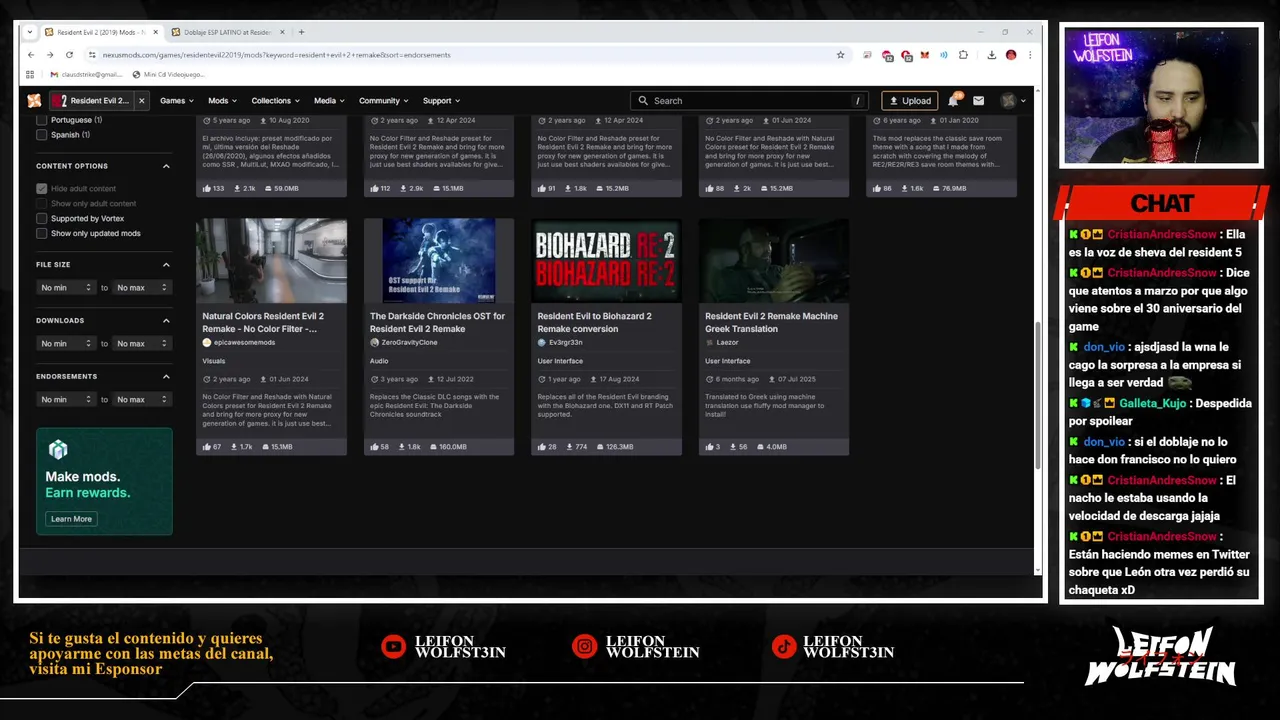Click the download count icon on Biohazard 2 card
This screenshot has width=1280, height=720.
(x=569, y=447)
